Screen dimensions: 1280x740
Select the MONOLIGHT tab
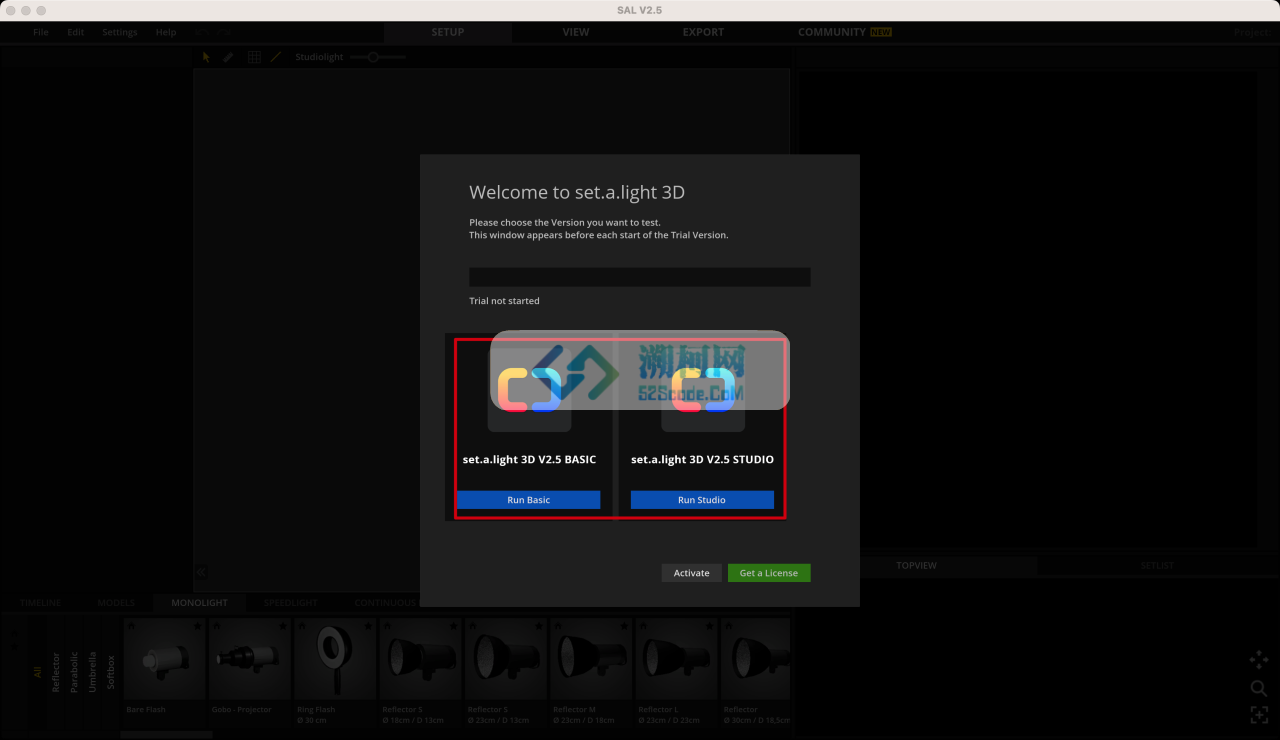[x=200, y=603]
